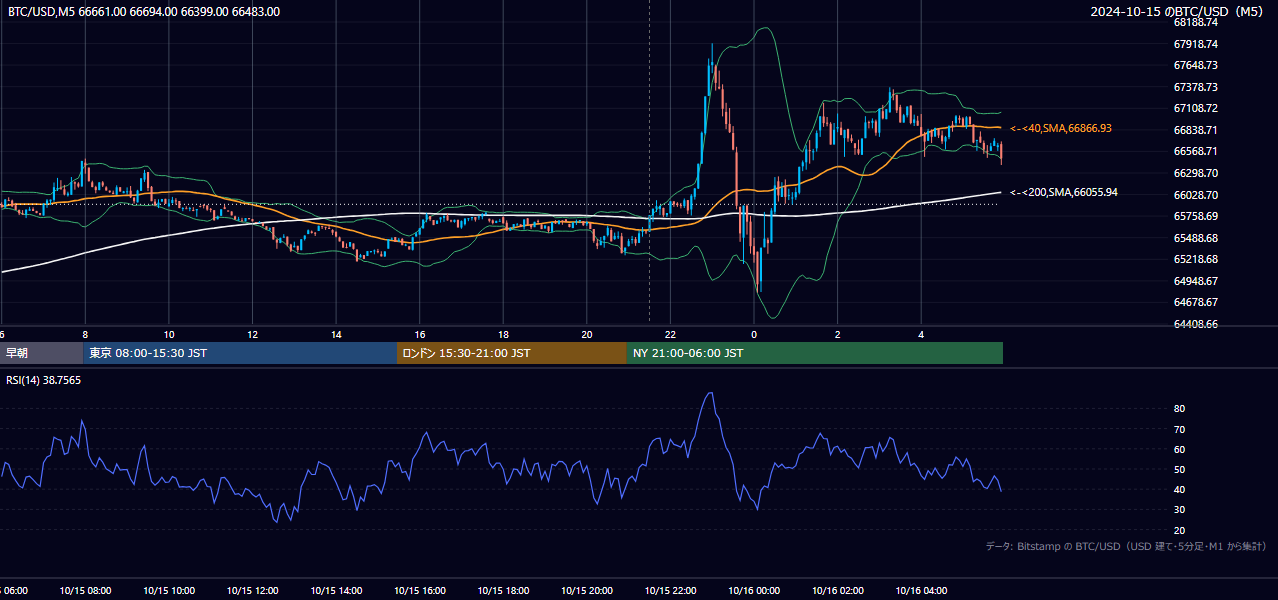Click price axis label 65488.68

coord(1195,238)
